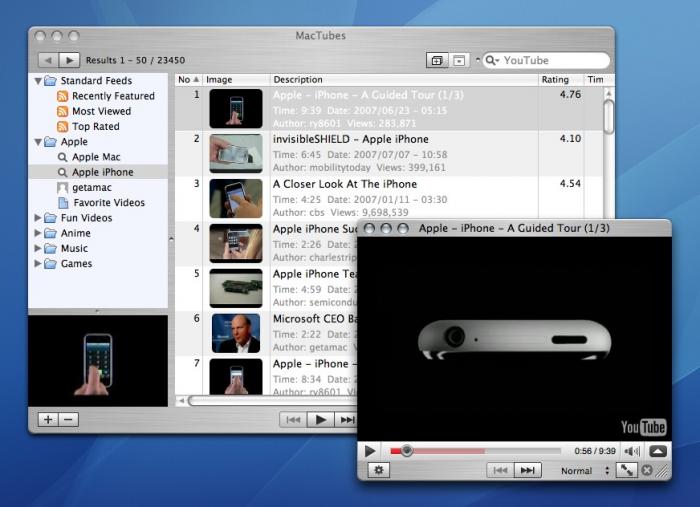Open the Favorite Videos playlist
Image resolution: width=700 pixels, height=507 pixels.
(x=109, y=203)
